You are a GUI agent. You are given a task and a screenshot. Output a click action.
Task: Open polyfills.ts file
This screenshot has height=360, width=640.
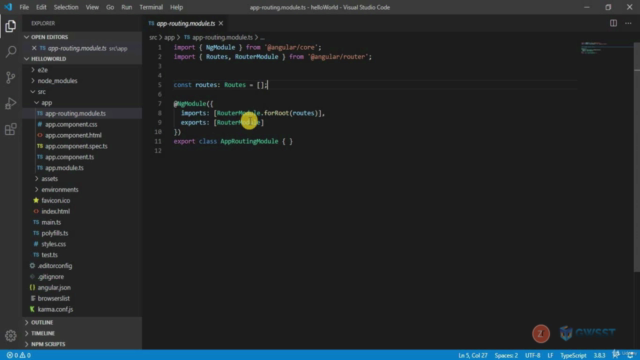click(82, 233)
